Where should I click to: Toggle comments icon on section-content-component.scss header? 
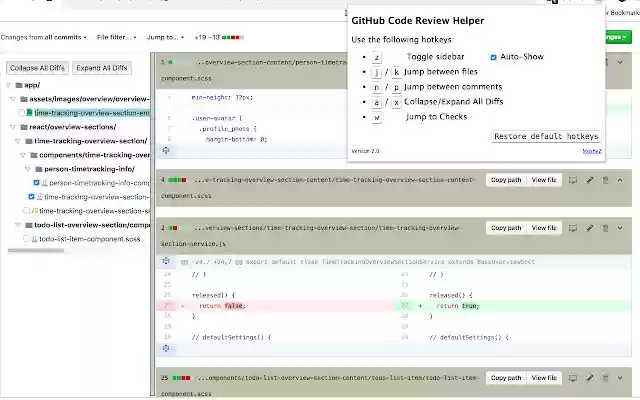click(573, 180)
